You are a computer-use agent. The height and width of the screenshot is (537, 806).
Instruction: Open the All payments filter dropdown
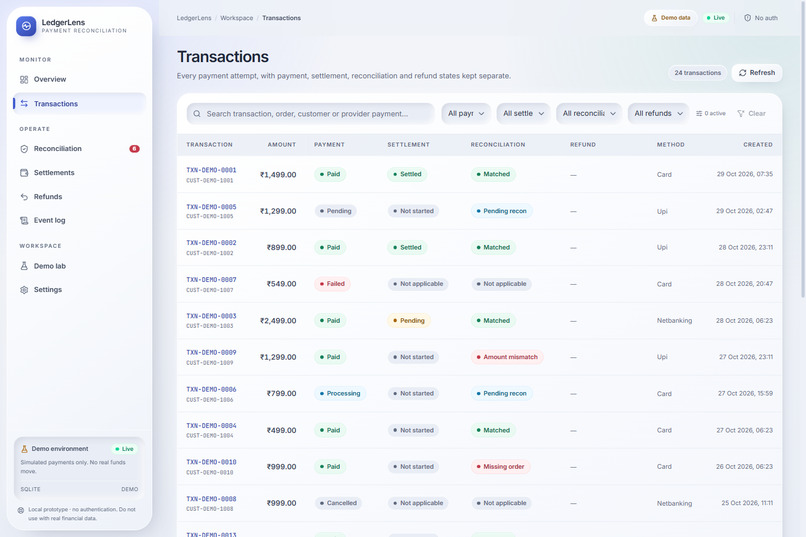tap(466, 114)
